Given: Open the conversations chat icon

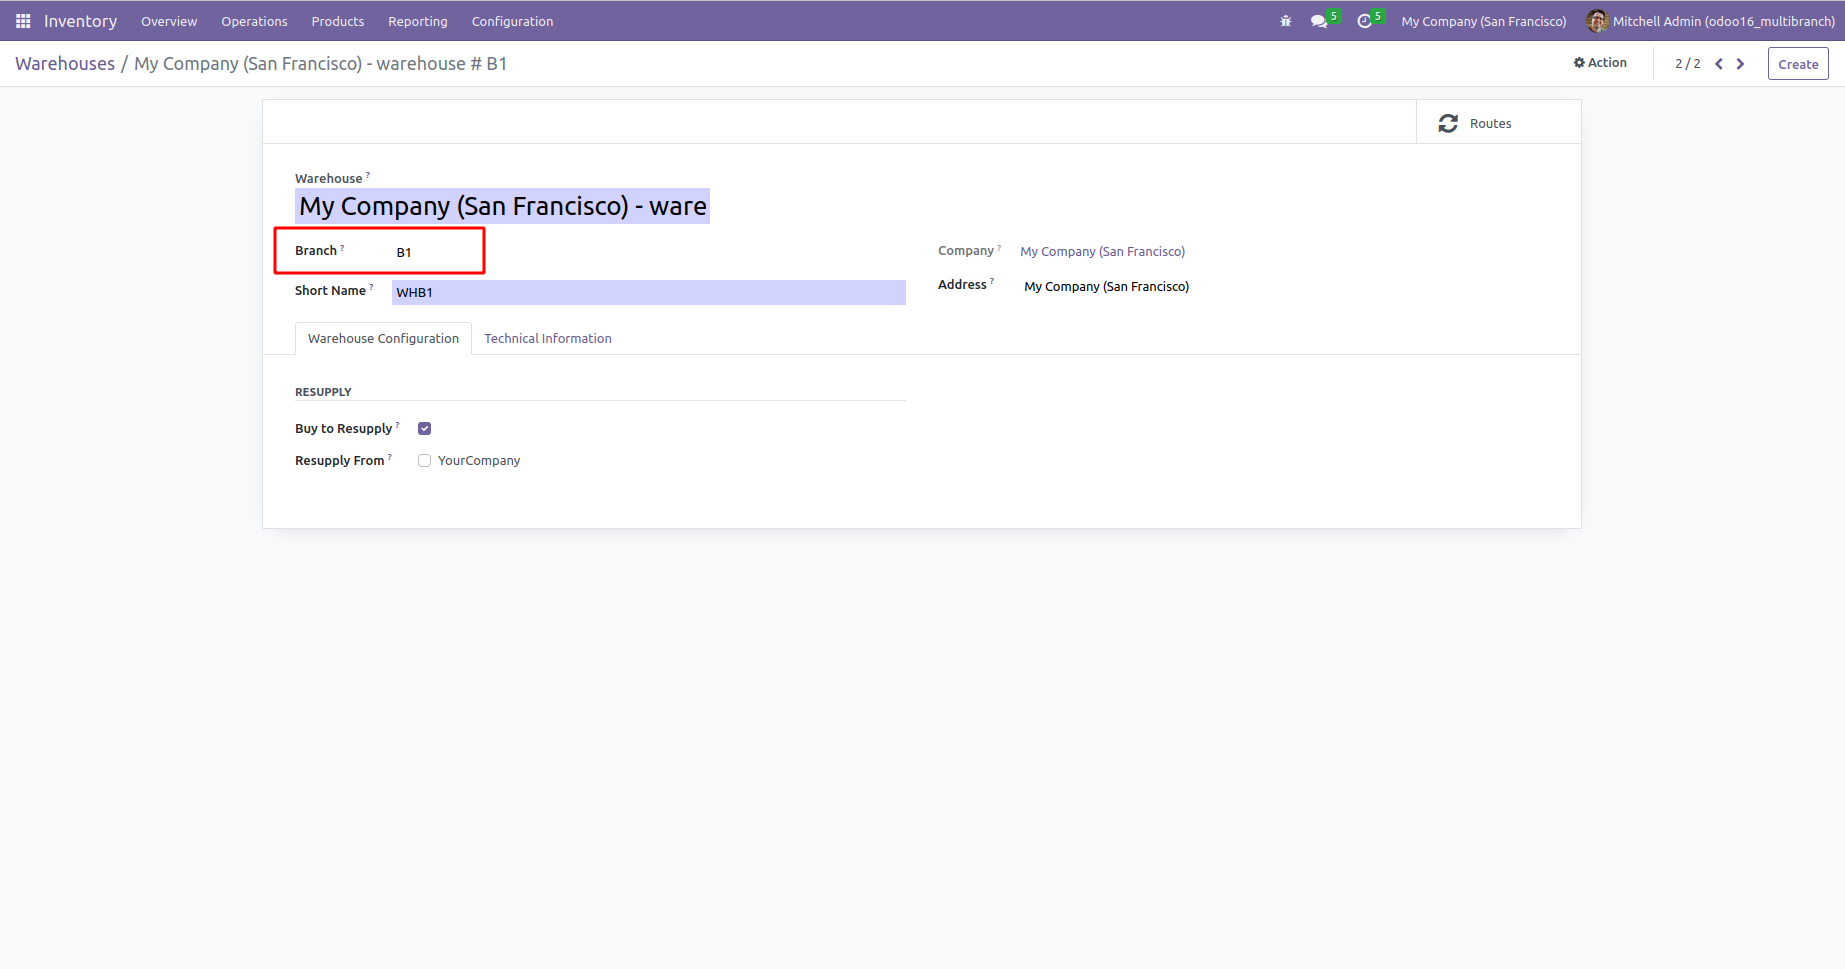Looking at the screenshot, I should tap(1319, 21).
